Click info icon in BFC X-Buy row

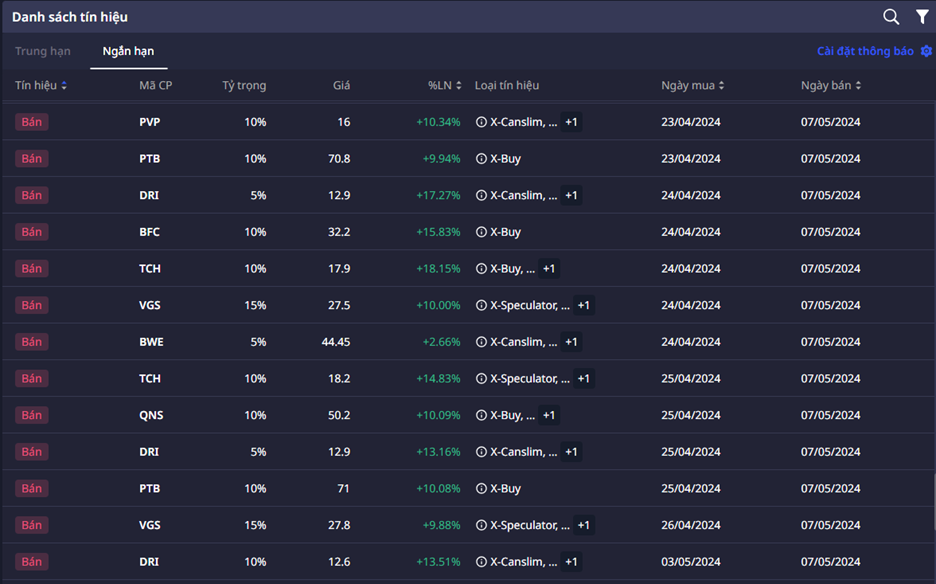pyautogui.click(x=481, y=232)
